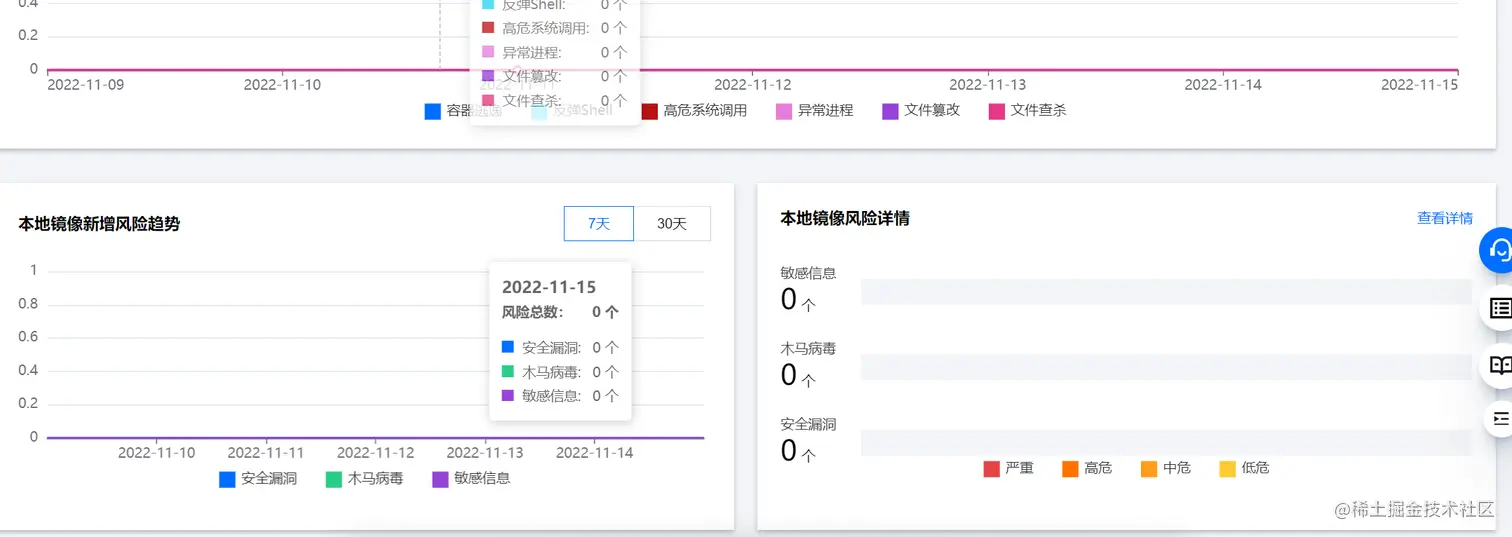Open the menu list floating icon at bottom

(x=1500, y=417)
